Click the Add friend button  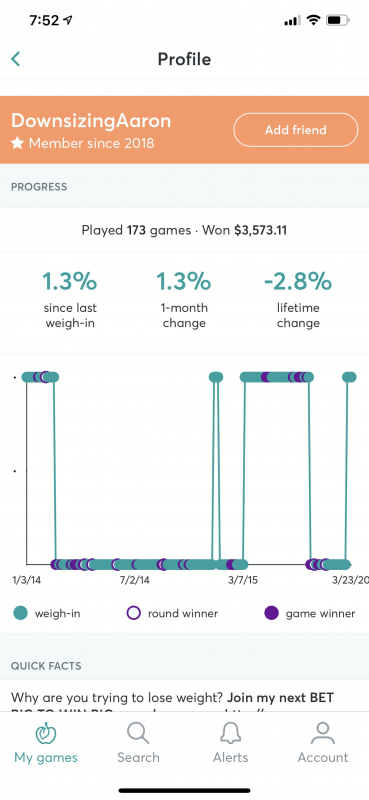pyautogui.click(x=296, y=130)
